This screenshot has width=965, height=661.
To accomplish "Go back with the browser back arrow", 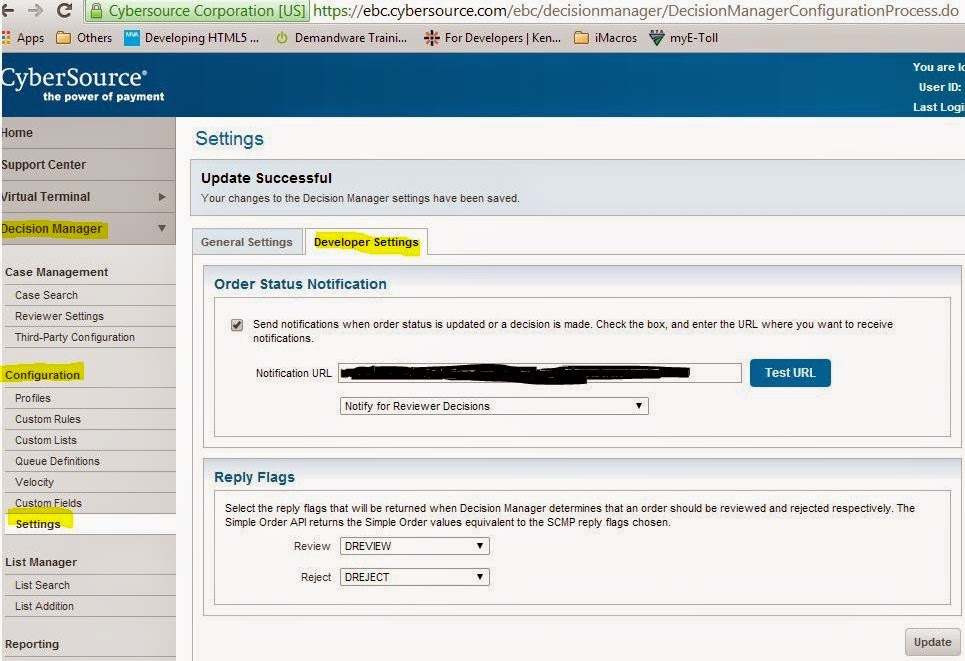I will 7,10.
